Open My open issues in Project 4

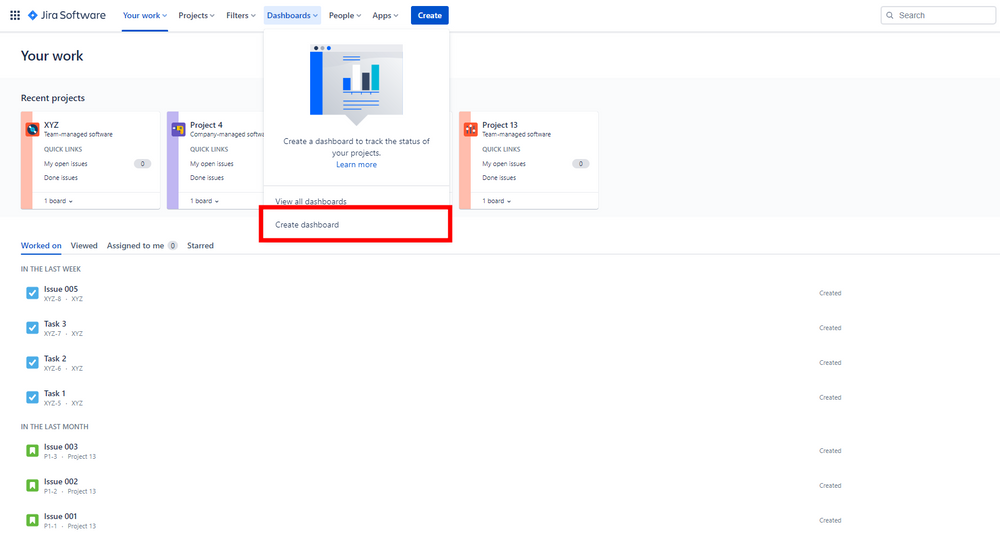pos(212,164)
